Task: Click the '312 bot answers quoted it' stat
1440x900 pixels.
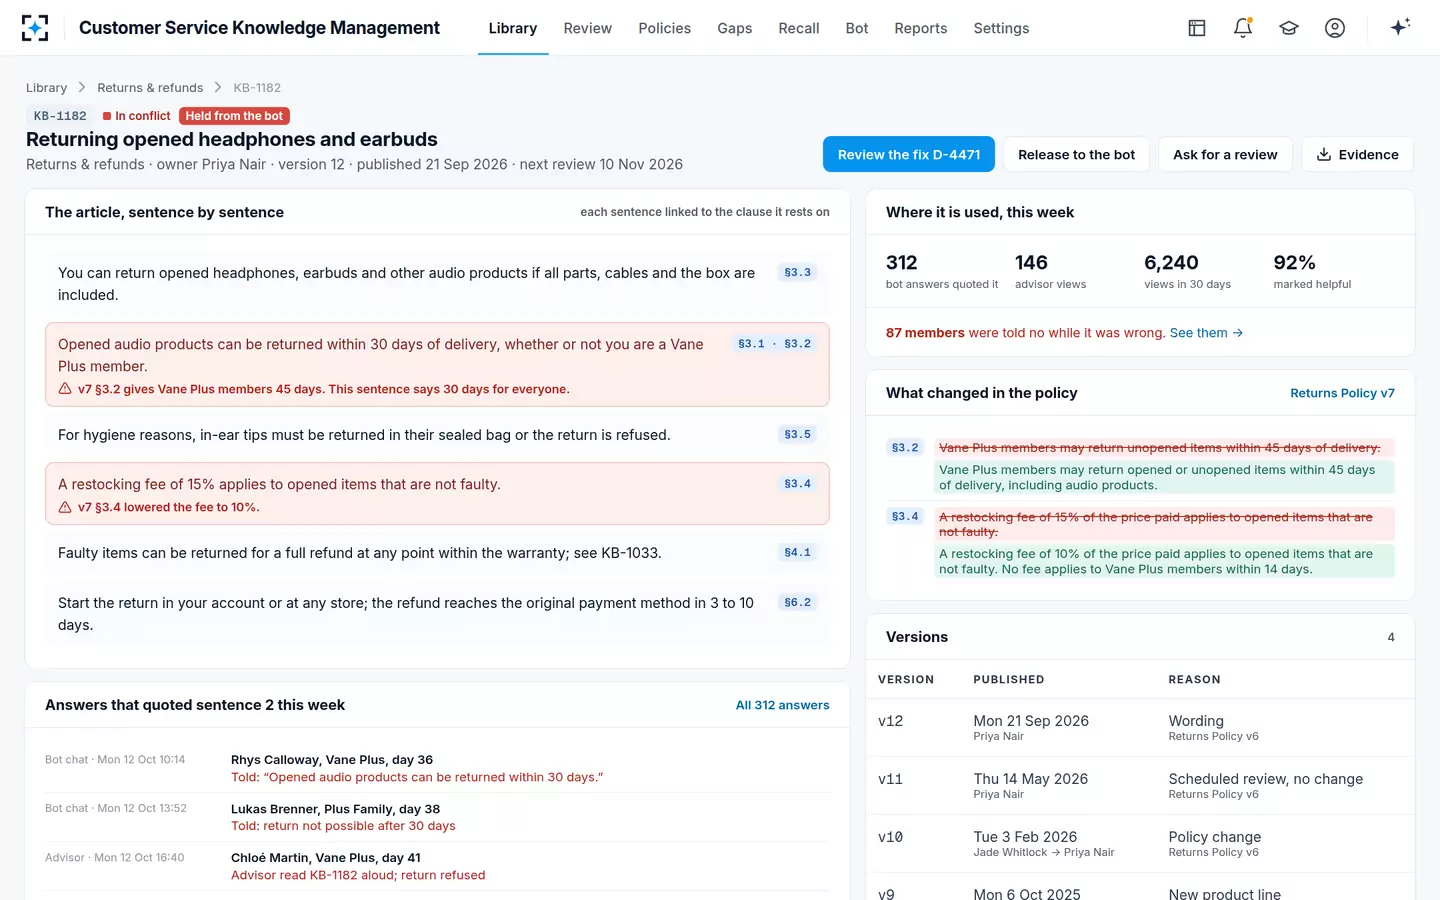Action: (x=942, y=272)
